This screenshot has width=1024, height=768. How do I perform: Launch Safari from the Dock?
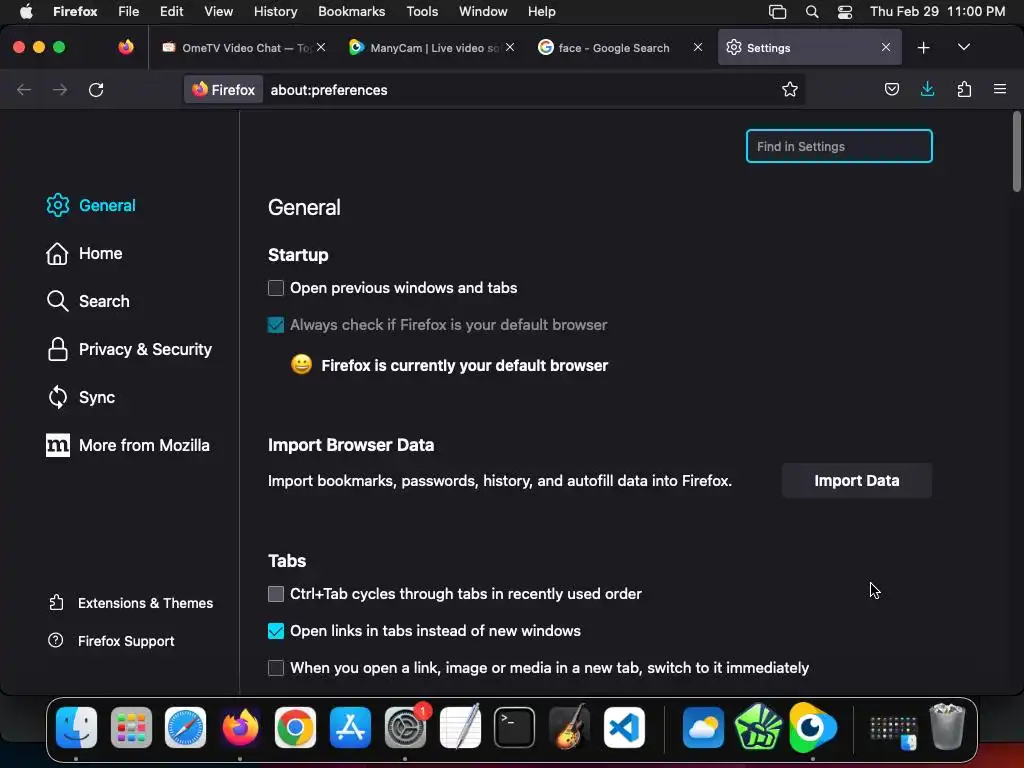185,727
